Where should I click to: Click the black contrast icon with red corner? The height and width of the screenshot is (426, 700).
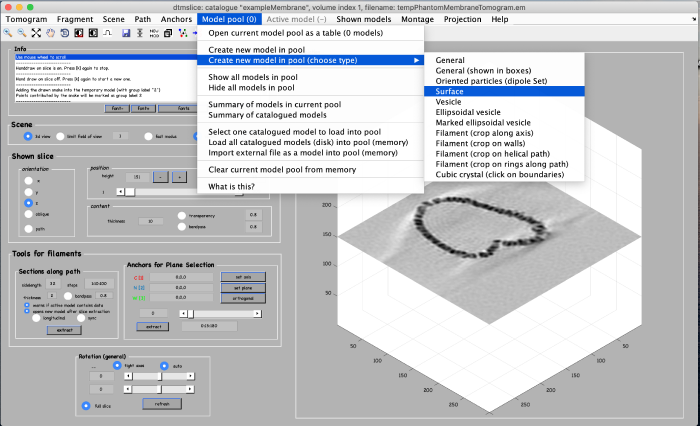click(x=79, y=33)
